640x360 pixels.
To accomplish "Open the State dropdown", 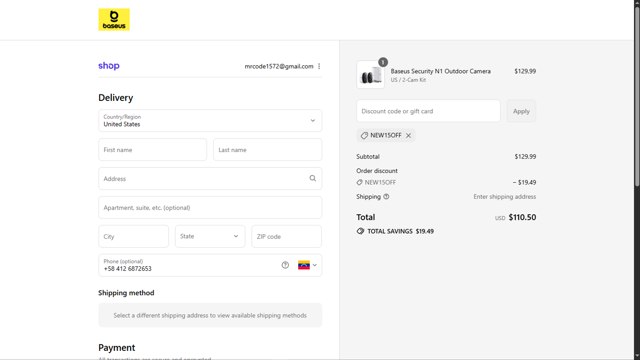I will [x=210, y=236].
